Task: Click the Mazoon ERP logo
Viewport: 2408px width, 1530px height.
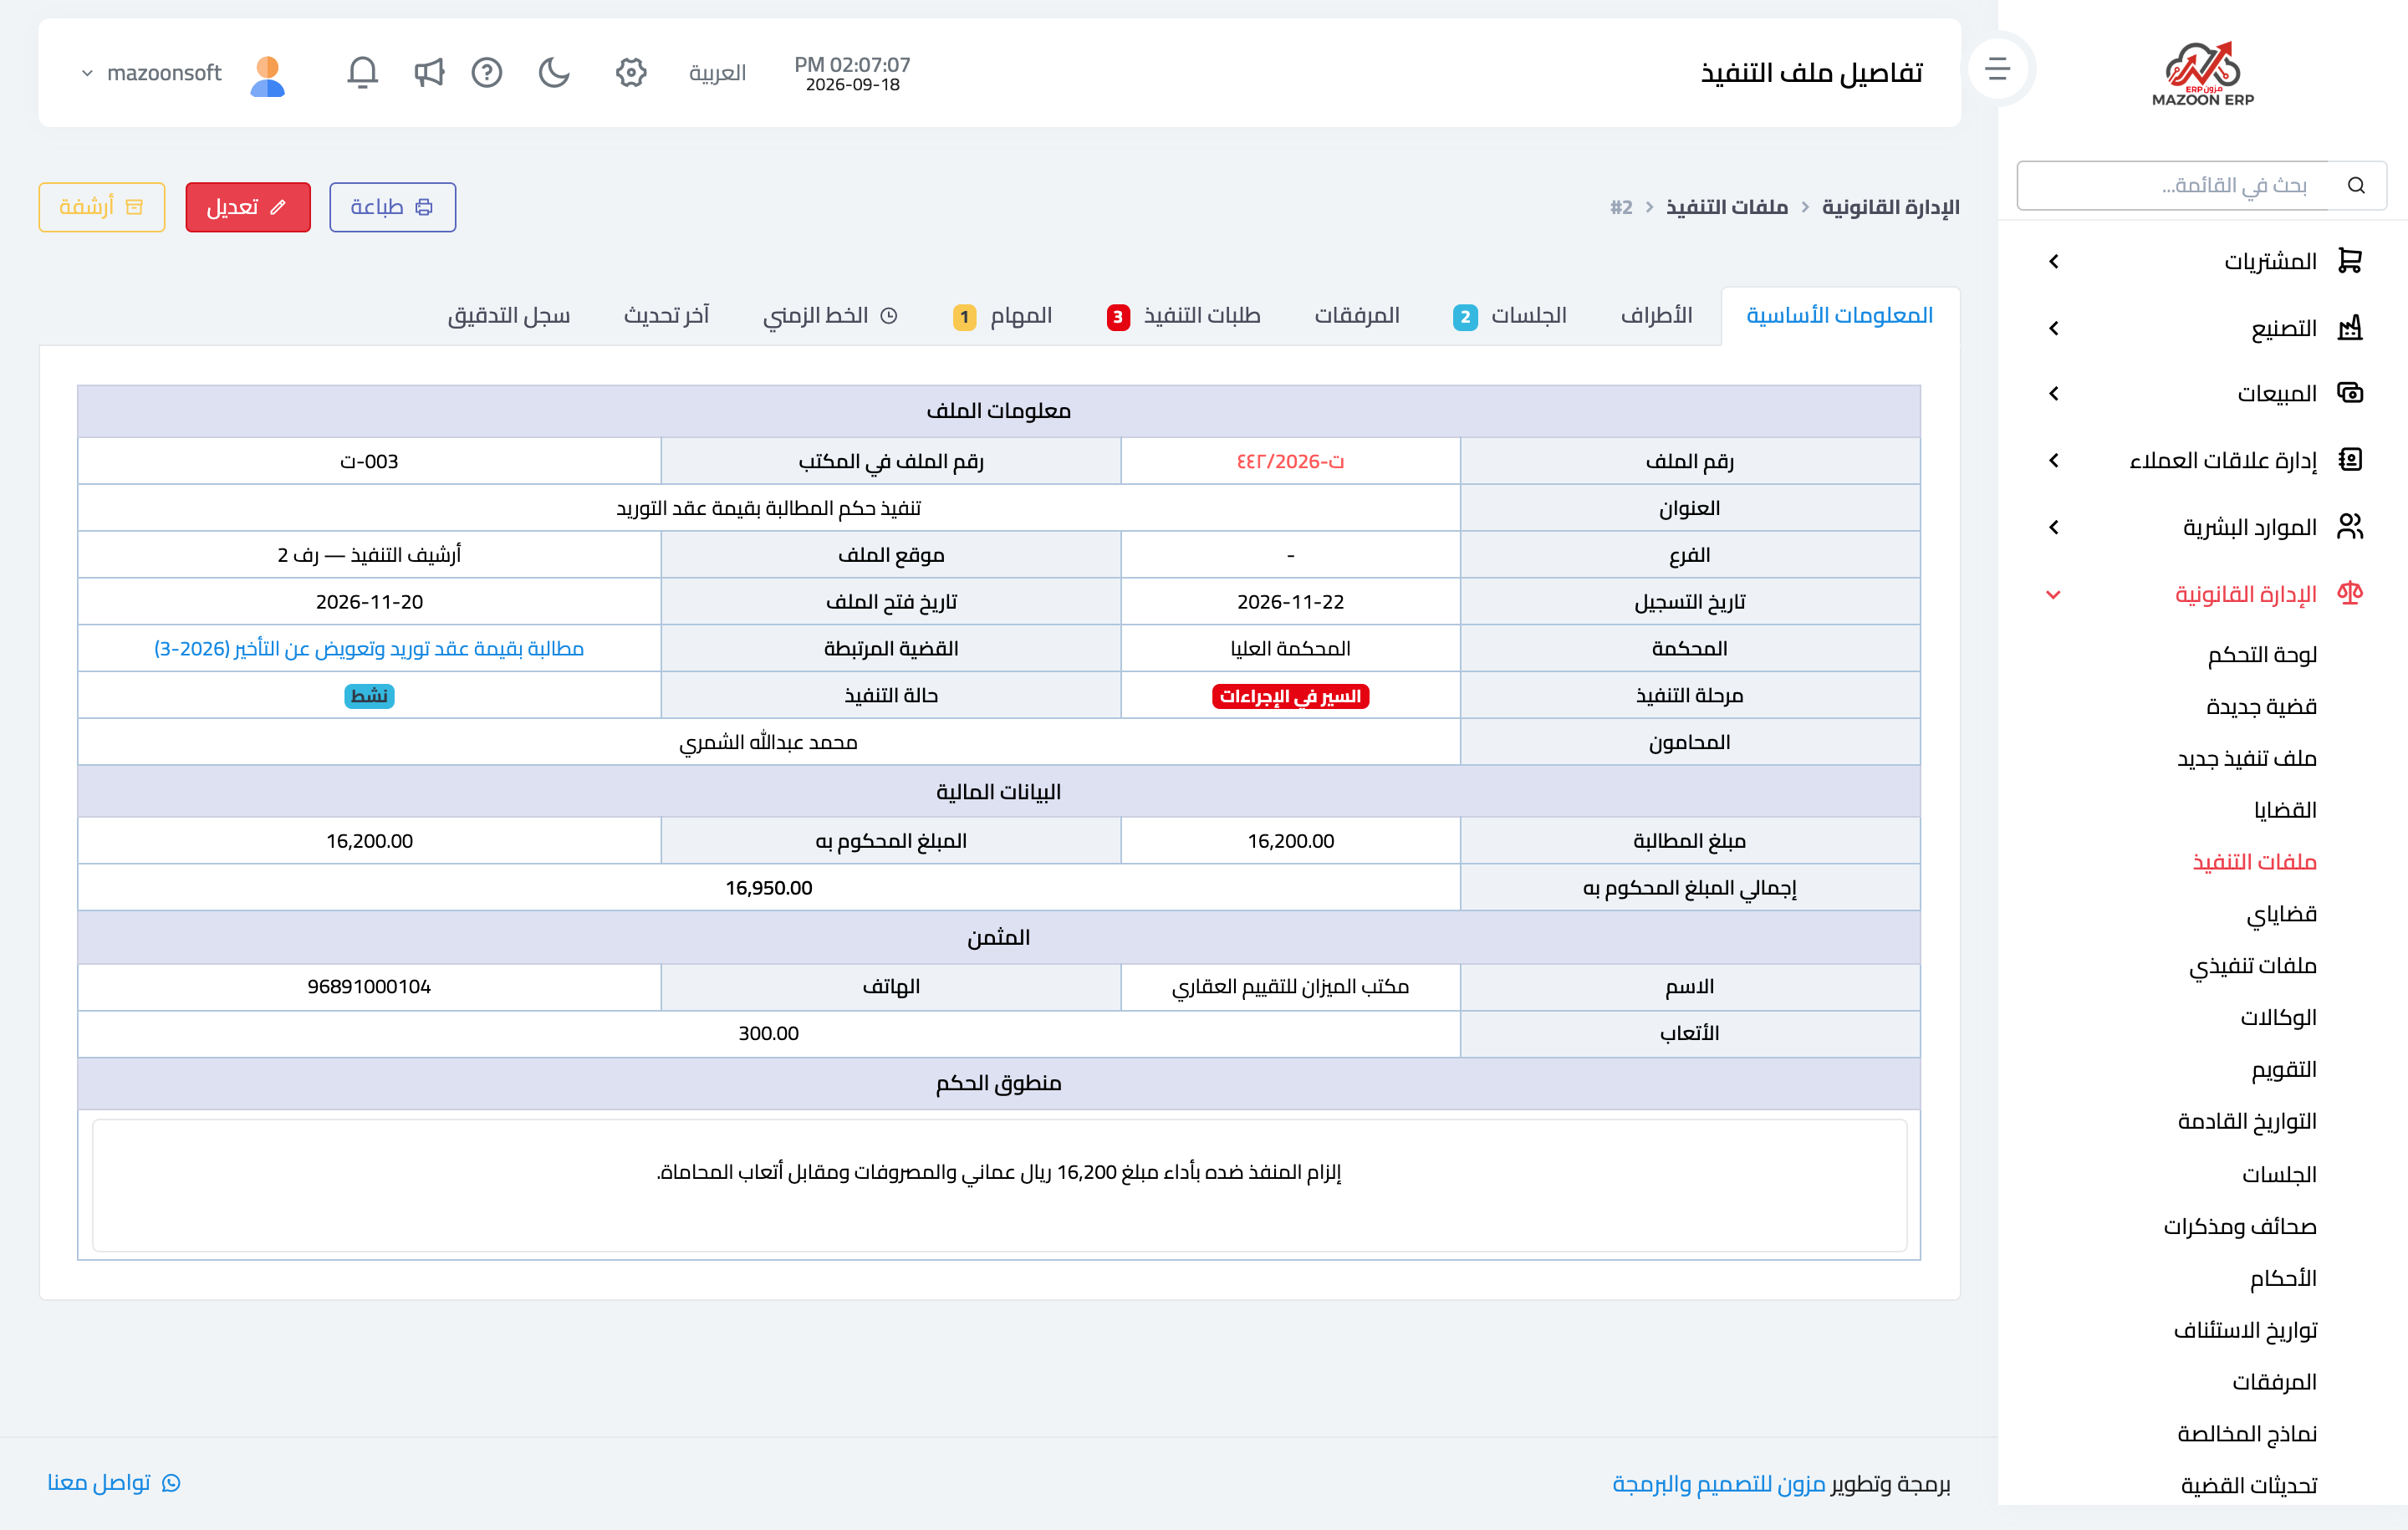Action: pos(2203,73)
